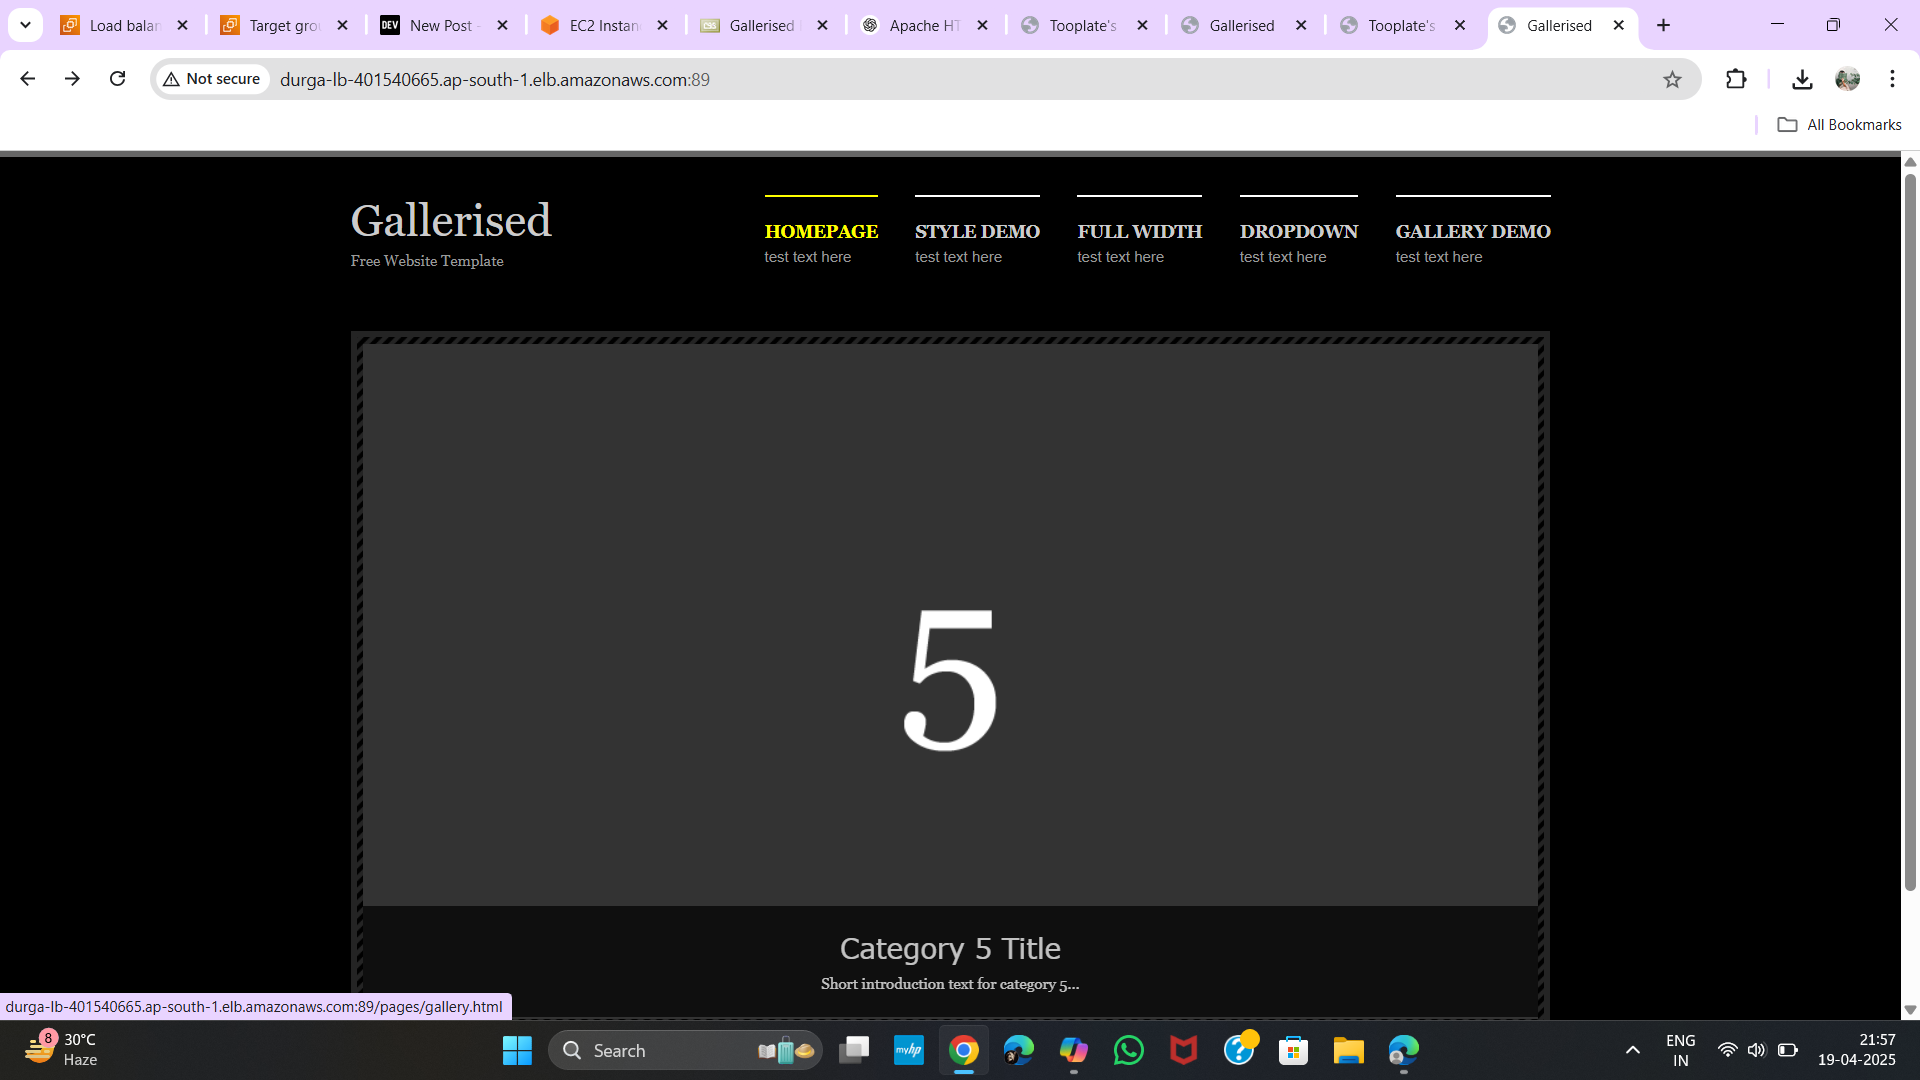Go back to the previous page

(x=27, y=79)
